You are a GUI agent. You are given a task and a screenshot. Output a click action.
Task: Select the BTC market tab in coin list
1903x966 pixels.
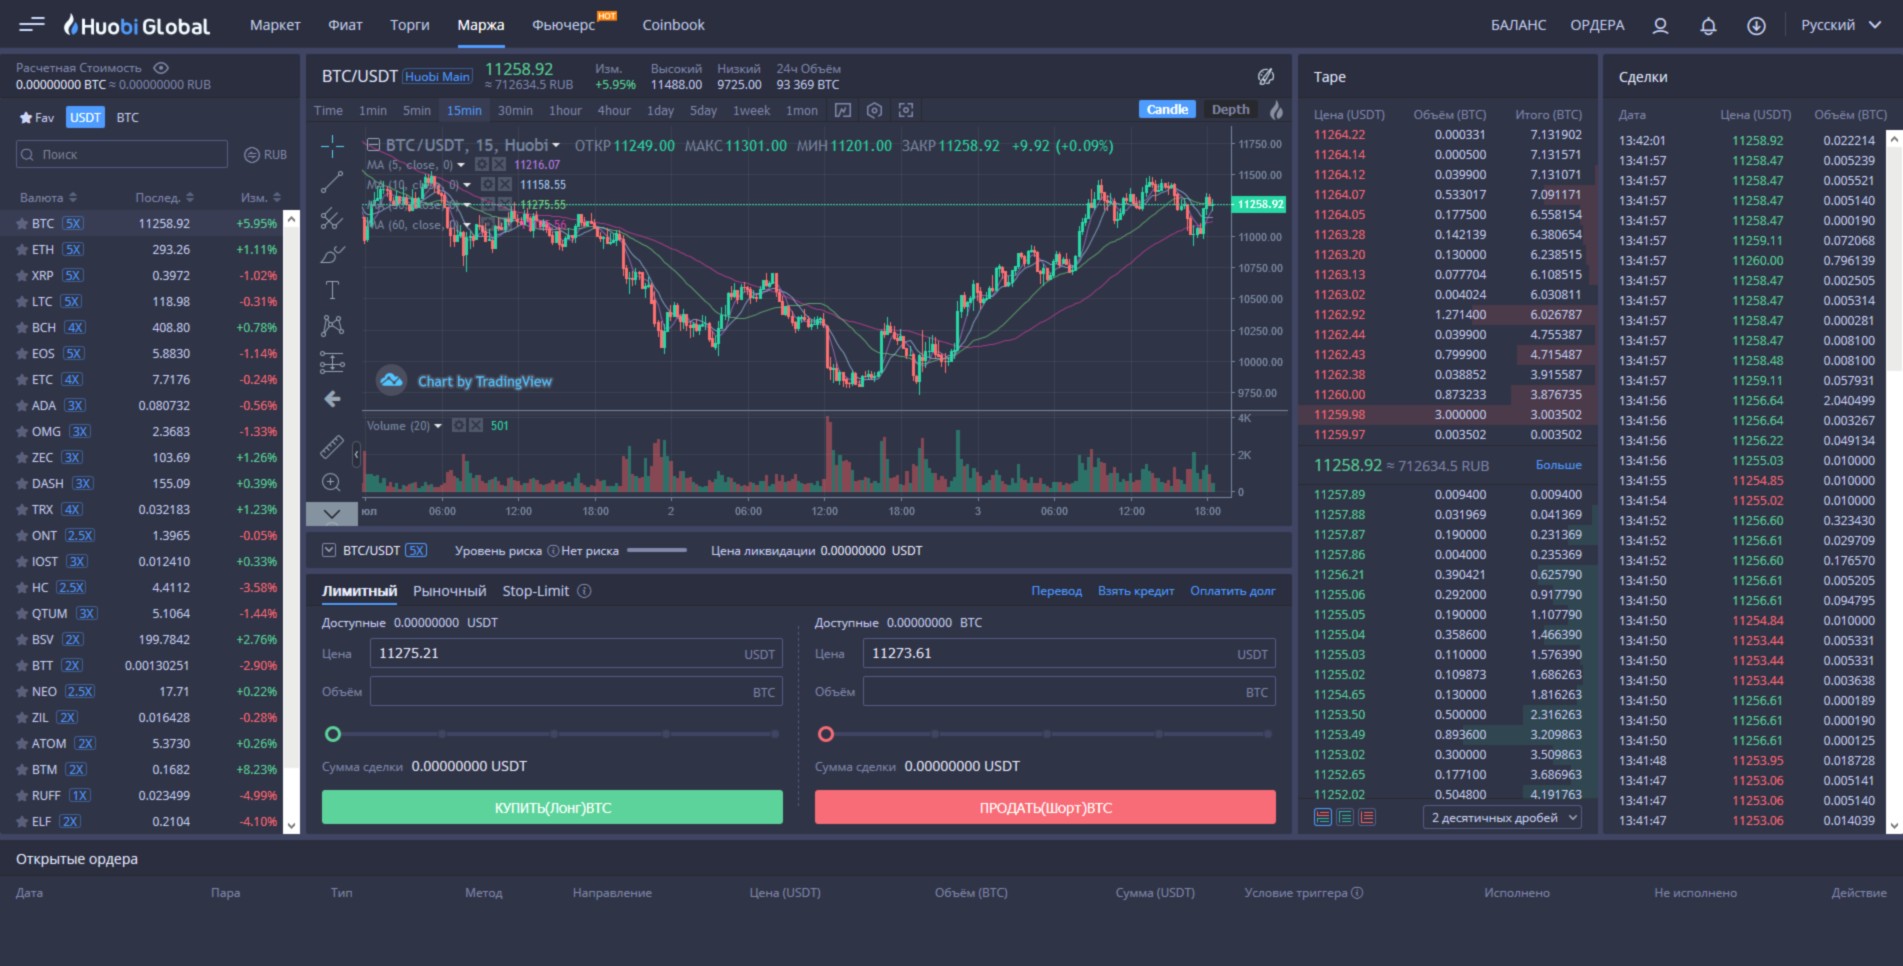coord(127,118)
